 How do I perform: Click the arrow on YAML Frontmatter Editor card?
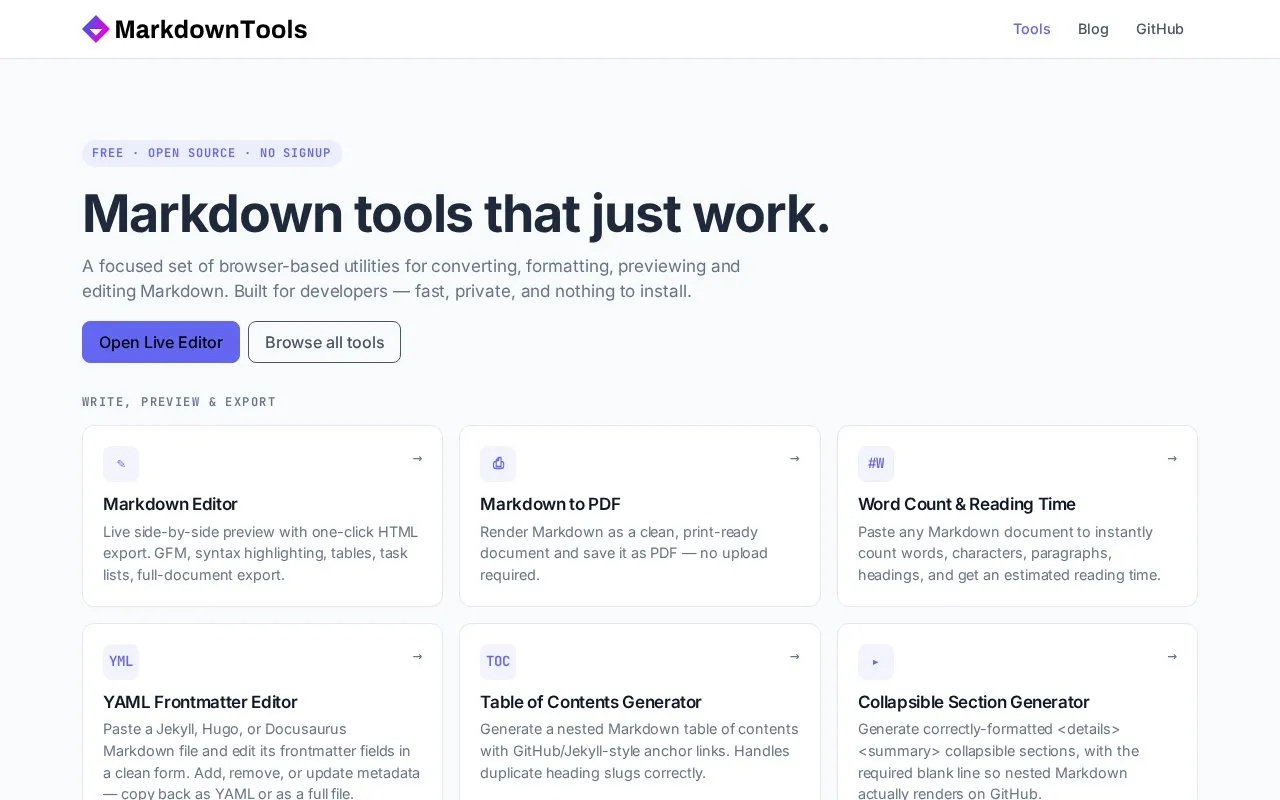click(x=417, y=657)
